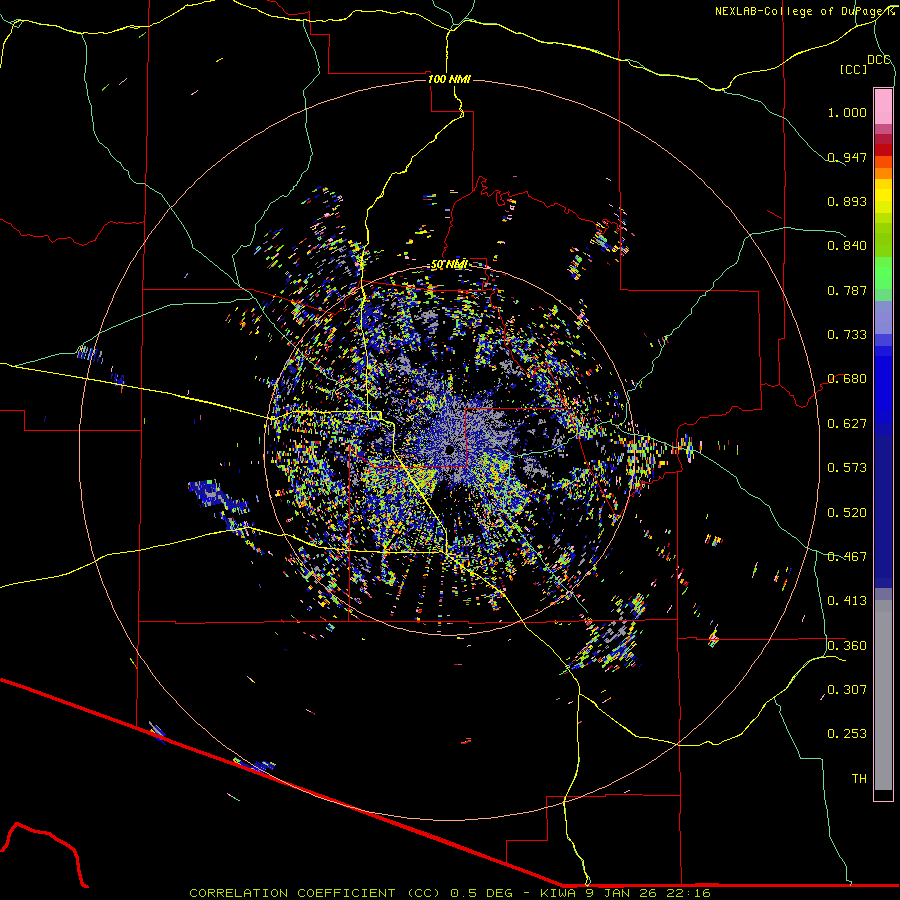Click the 0.627 color scale label
The image size is (900, 900).
click(x=847, y=424)
